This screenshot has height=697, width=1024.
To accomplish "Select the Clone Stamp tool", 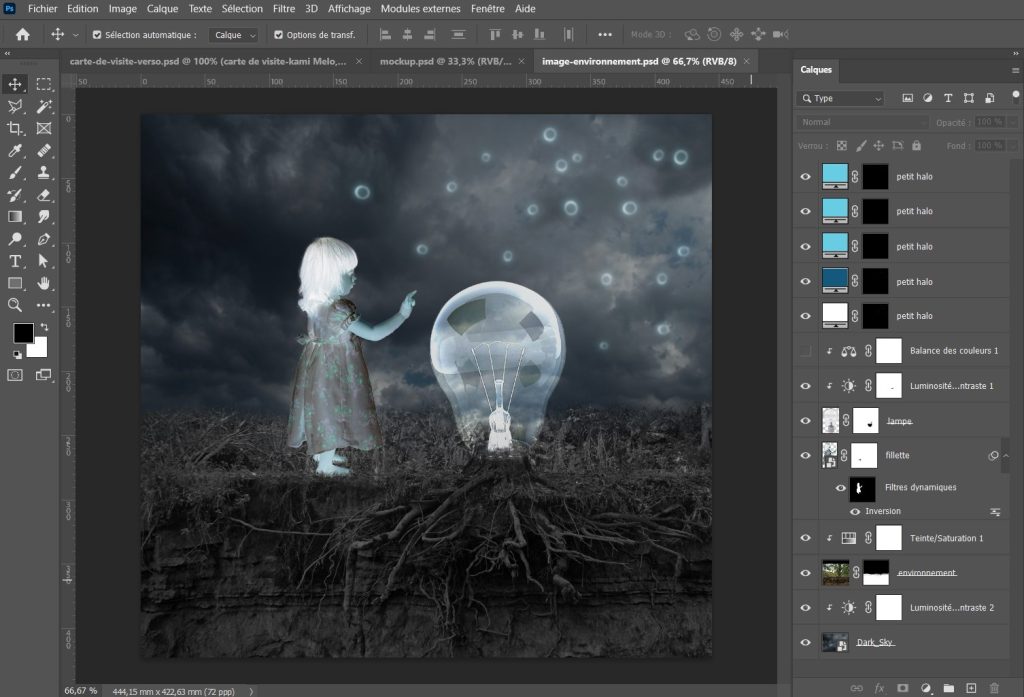I will [x=44, y=172].
